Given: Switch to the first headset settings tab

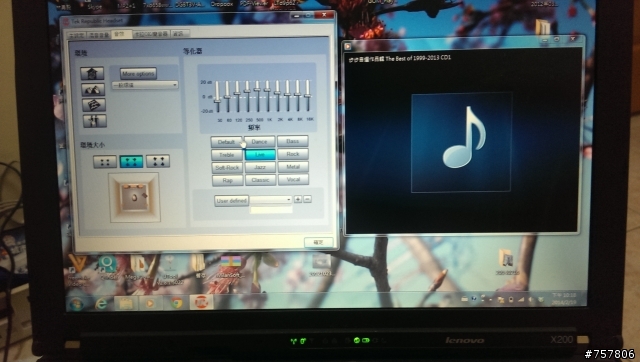Looking at the screenshot, I should click(x=76, y=36).
